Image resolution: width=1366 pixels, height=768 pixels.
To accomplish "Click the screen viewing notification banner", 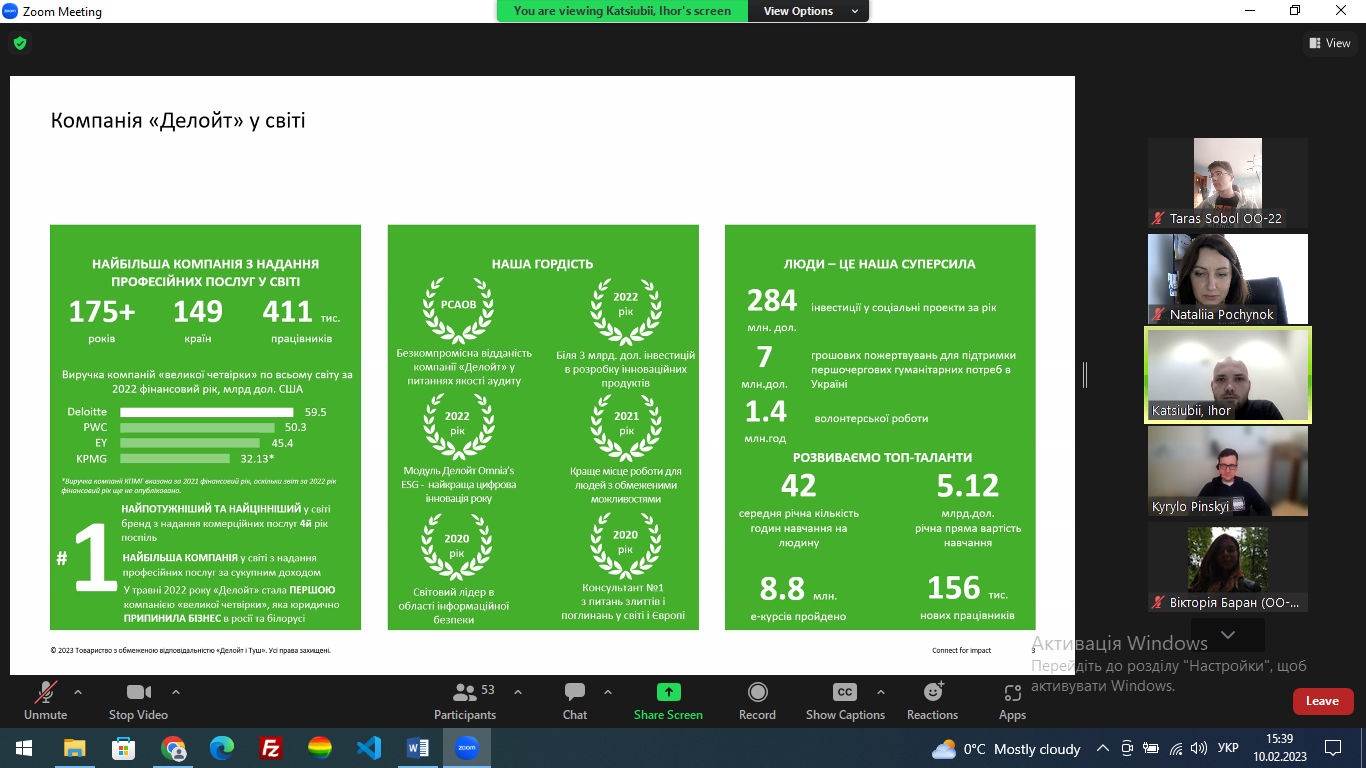I will tap(622, 11).
